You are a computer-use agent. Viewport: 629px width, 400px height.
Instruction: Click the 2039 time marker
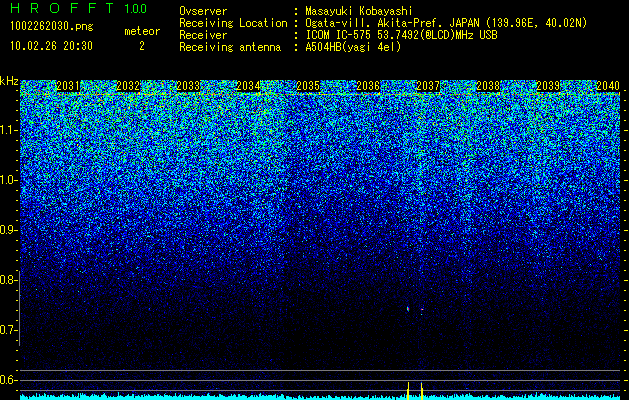[x=548, y=86]
